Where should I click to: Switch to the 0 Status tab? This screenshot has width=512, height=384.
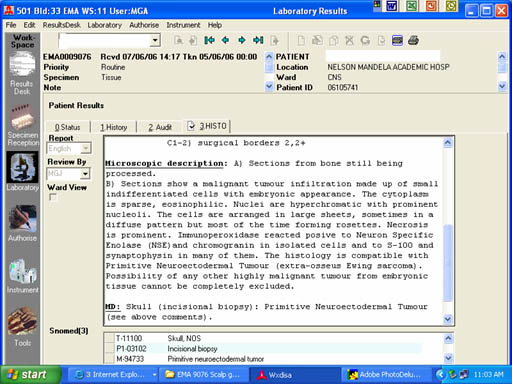coord(68,127)
